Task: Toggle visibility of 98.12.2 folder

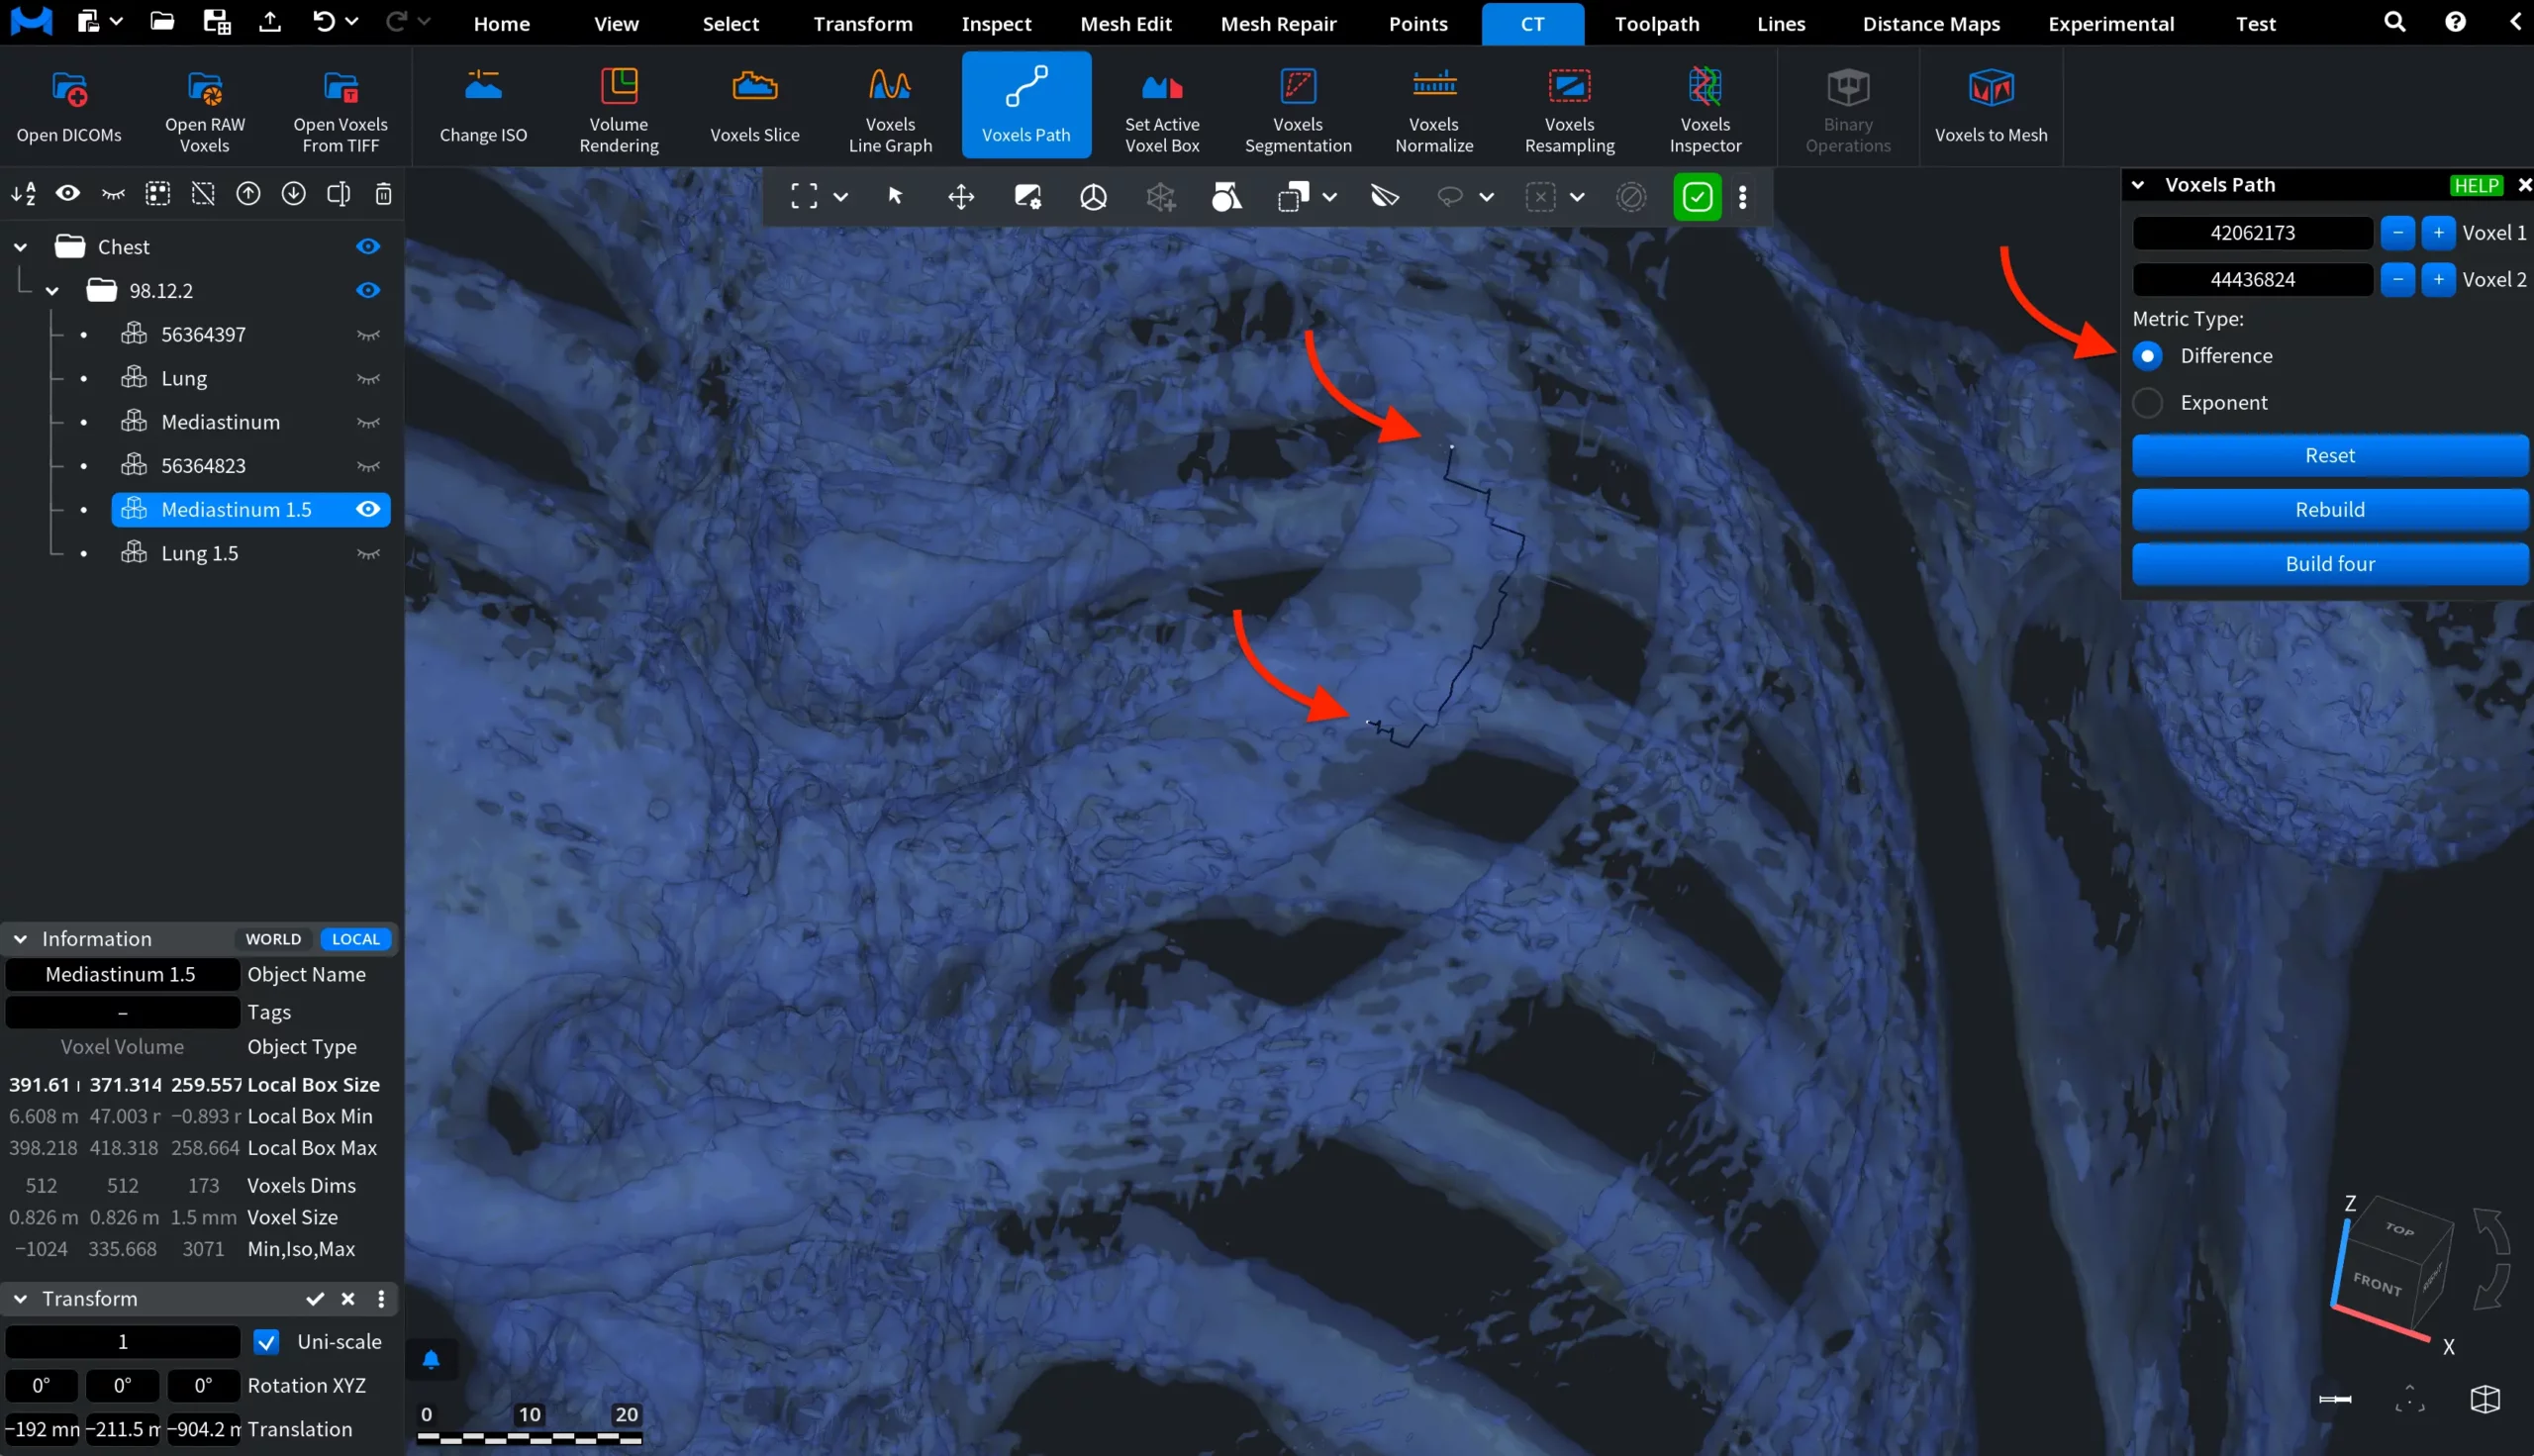Action: [x=368, y=291]
